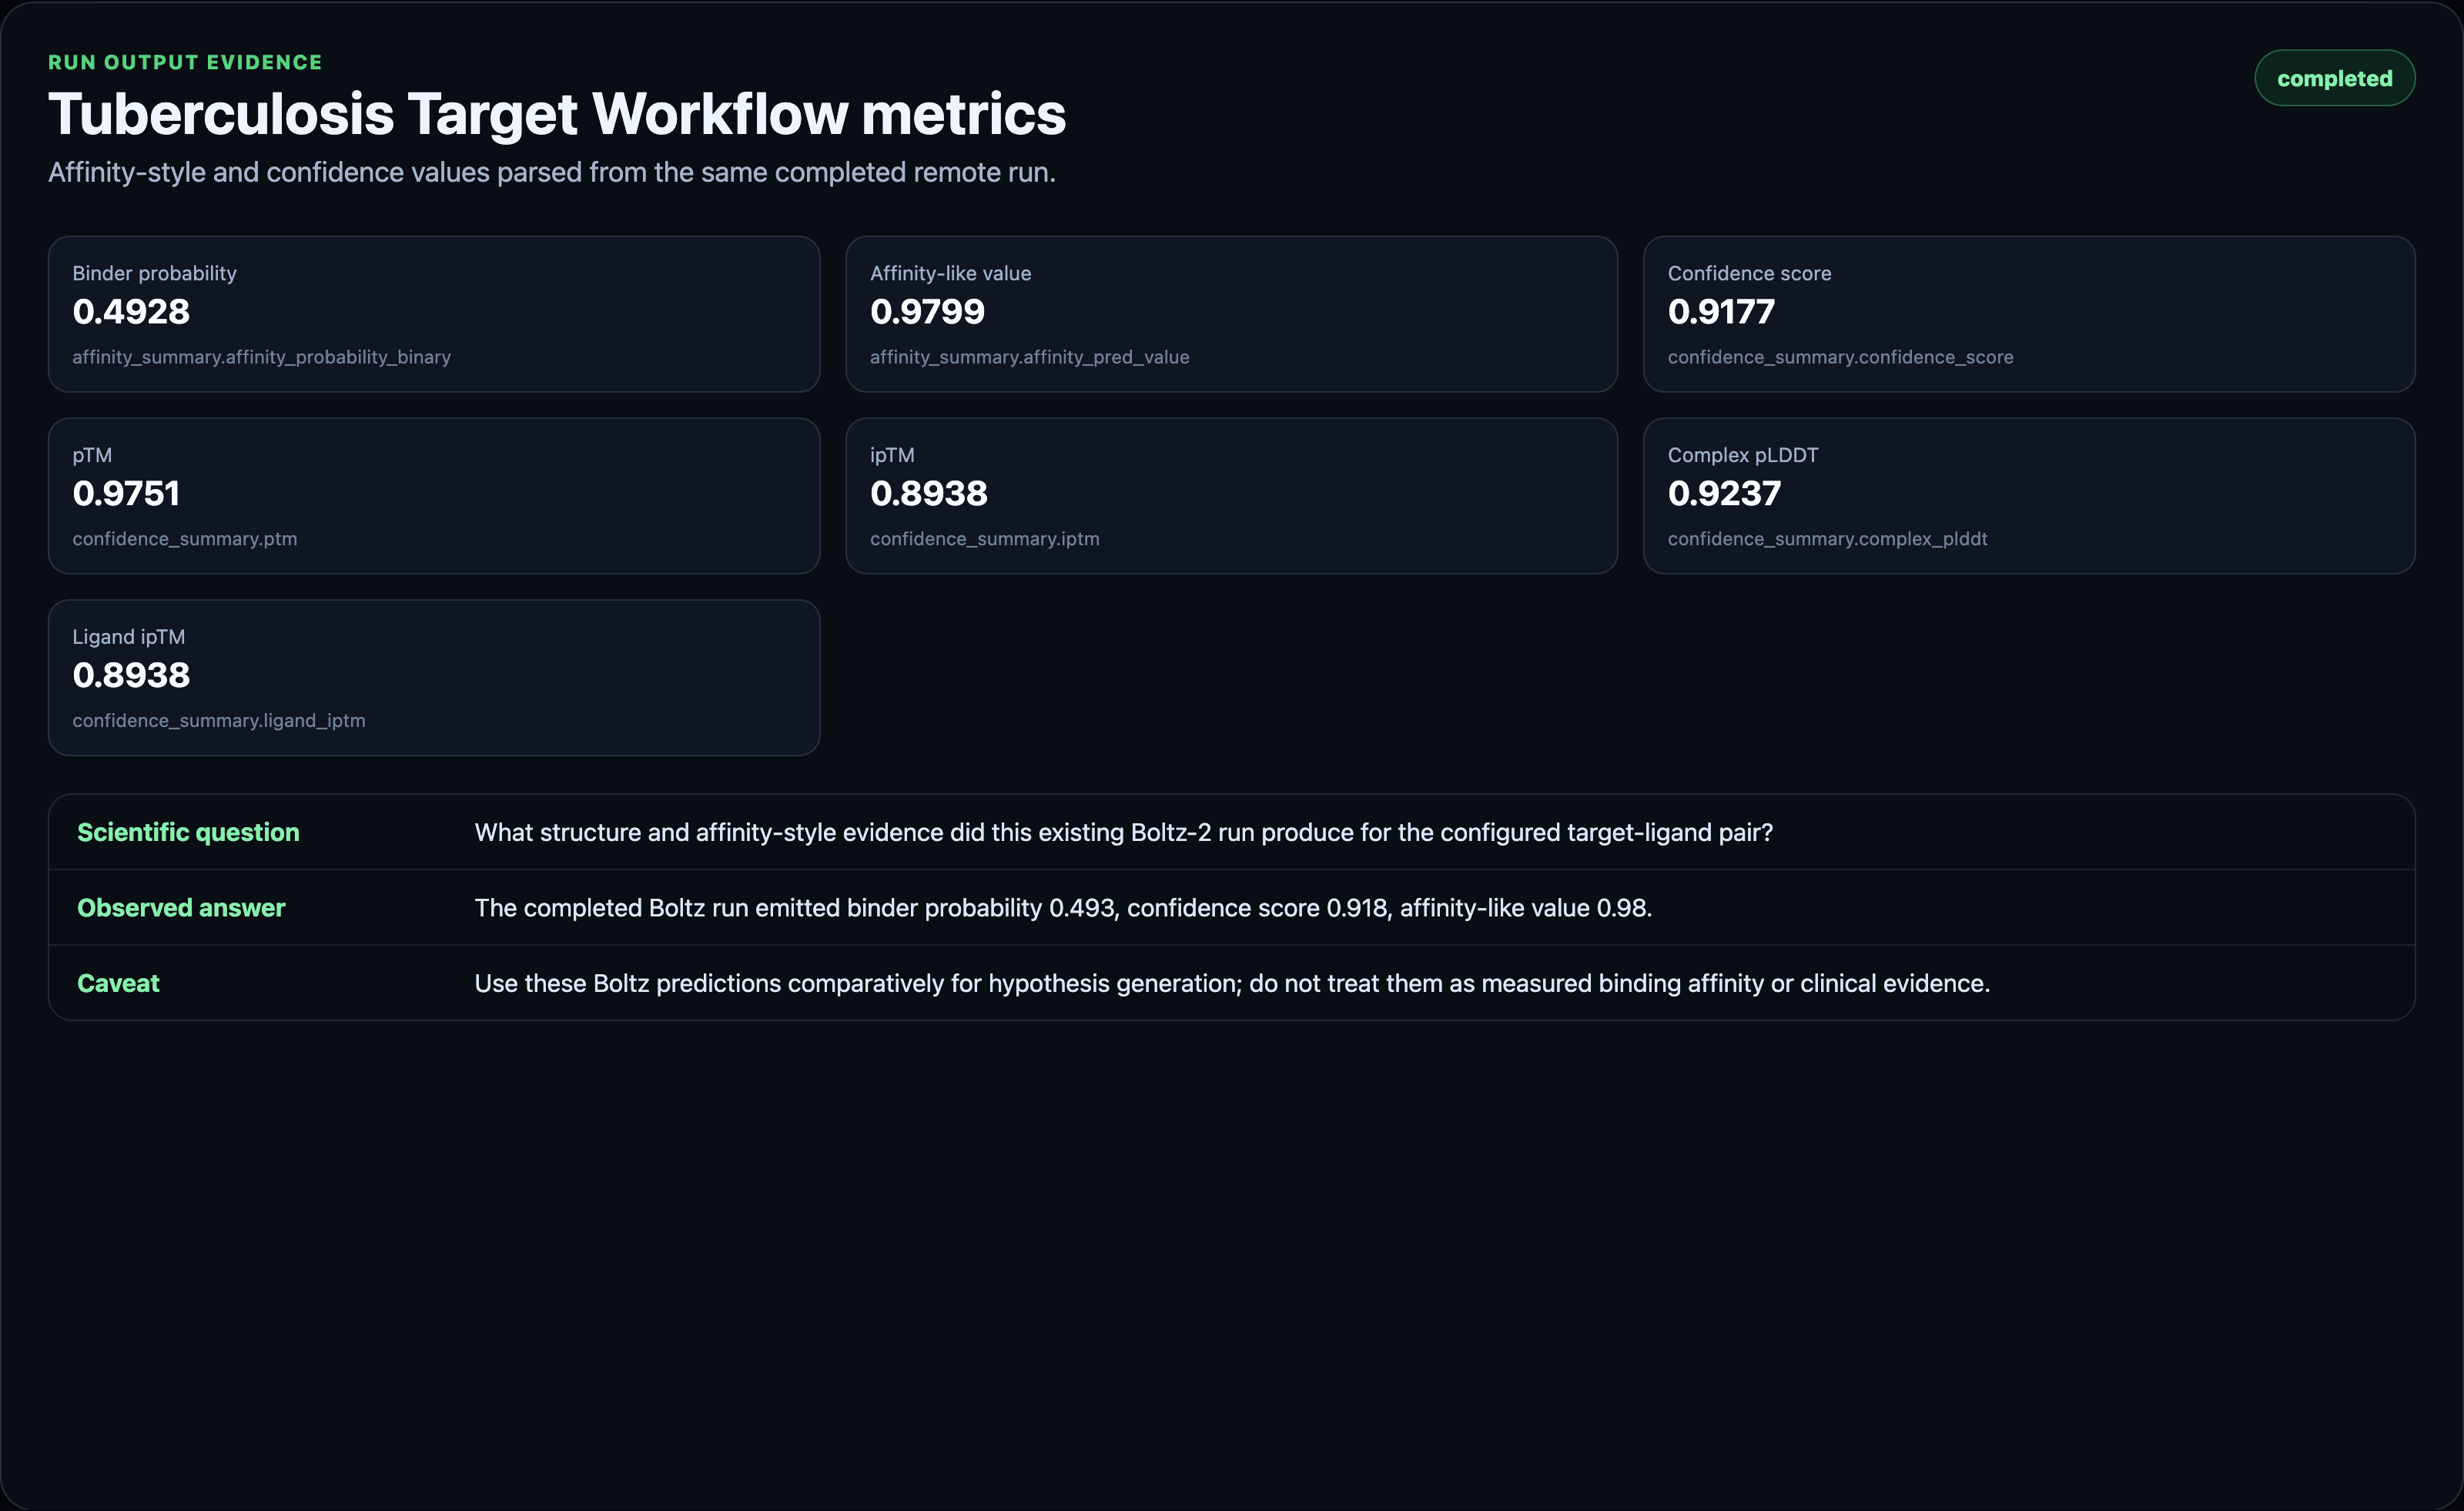Select the pTM value 0.9751
2464x1511 pixels.
coord(126,494)
